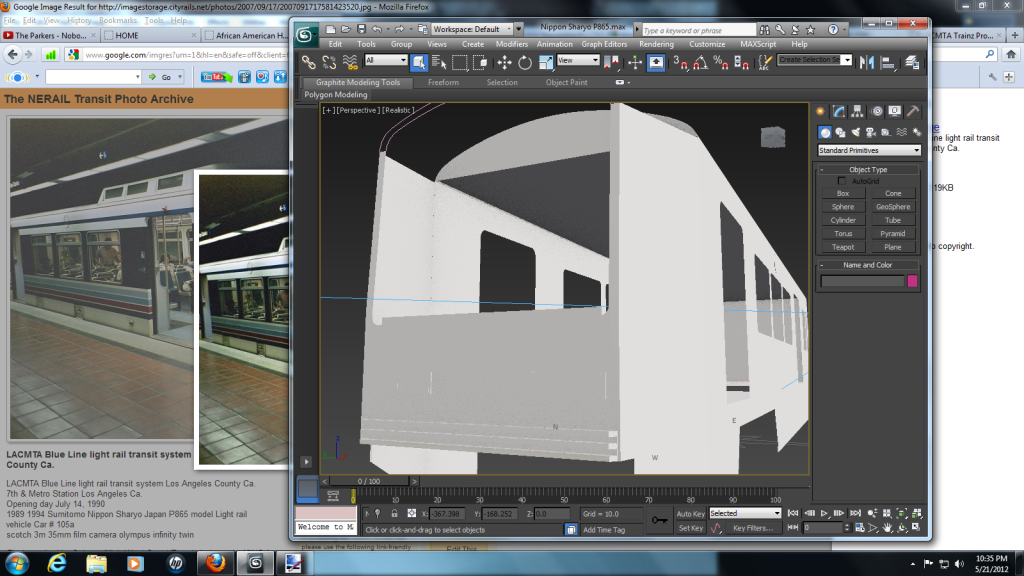The height and width of the screenshot is (576, 1024).
Task: Open the key mode Selected dropdown
Action: (745, 513)
